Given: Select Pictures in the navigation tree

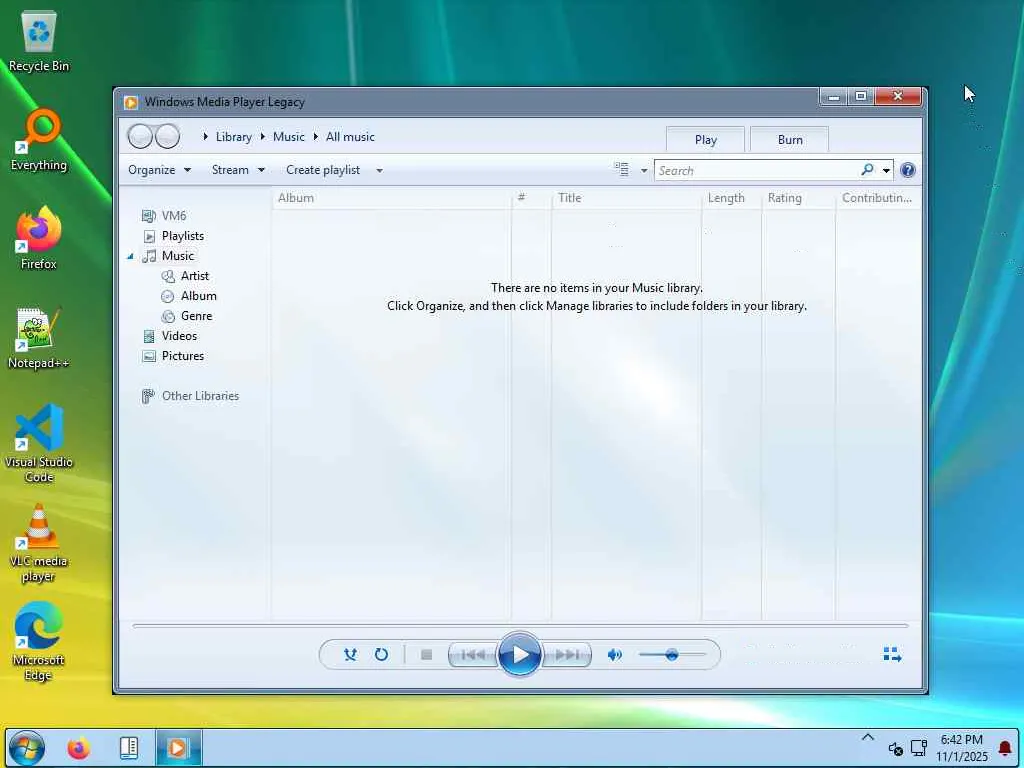Looking at the screenshot, I should click(x=183, y=356).
